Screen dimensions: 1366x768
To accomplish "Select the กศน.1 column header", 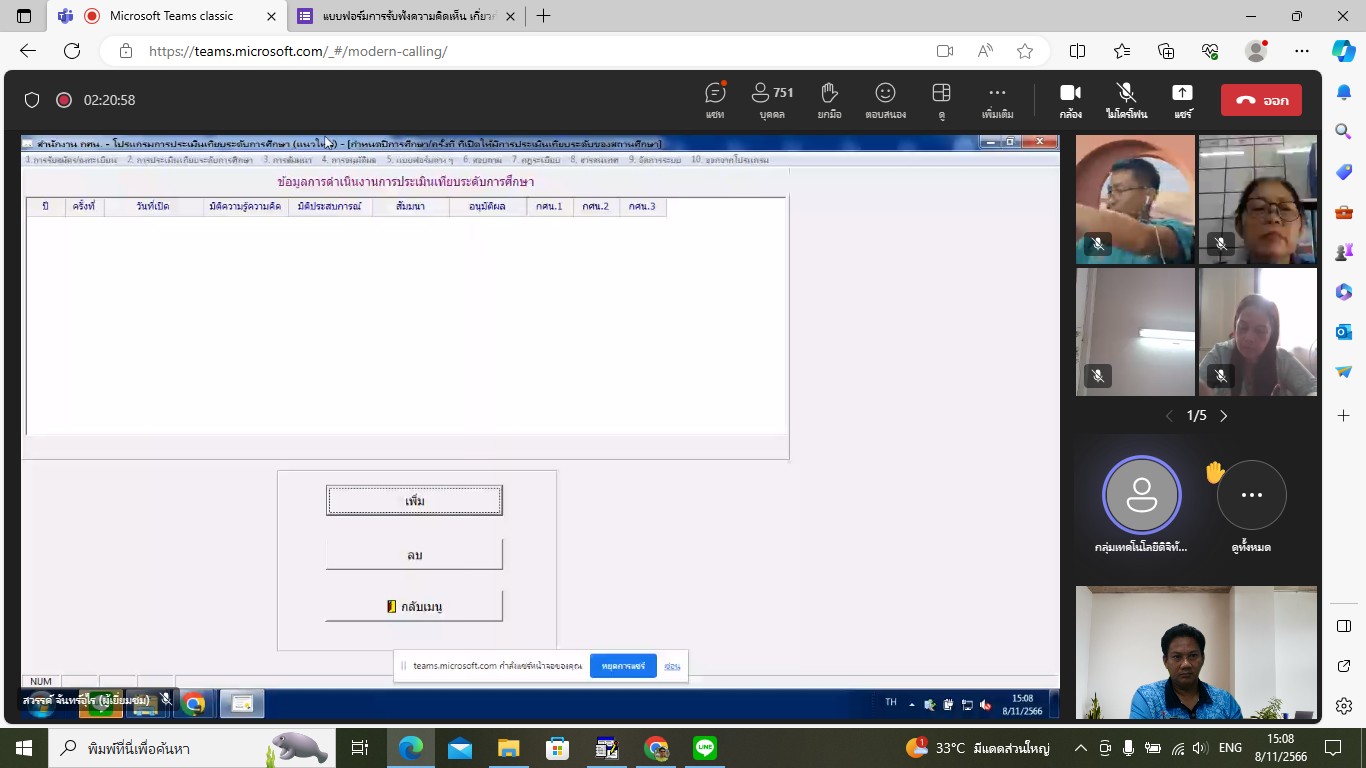I will [549, 207].
